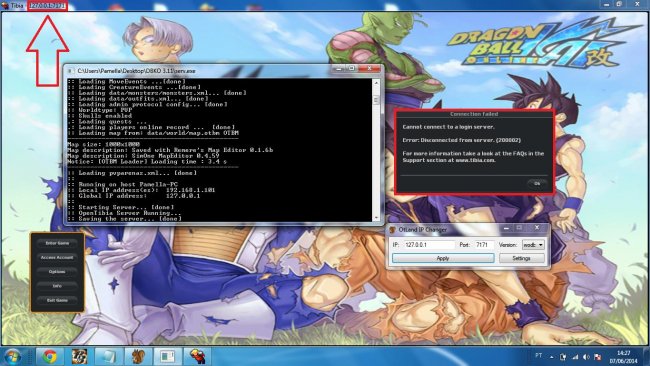The width and height of the screenshot is (650, 366).
Task: Dismiss Connection Failed dialog with Ok
Action: pos(537,183)
